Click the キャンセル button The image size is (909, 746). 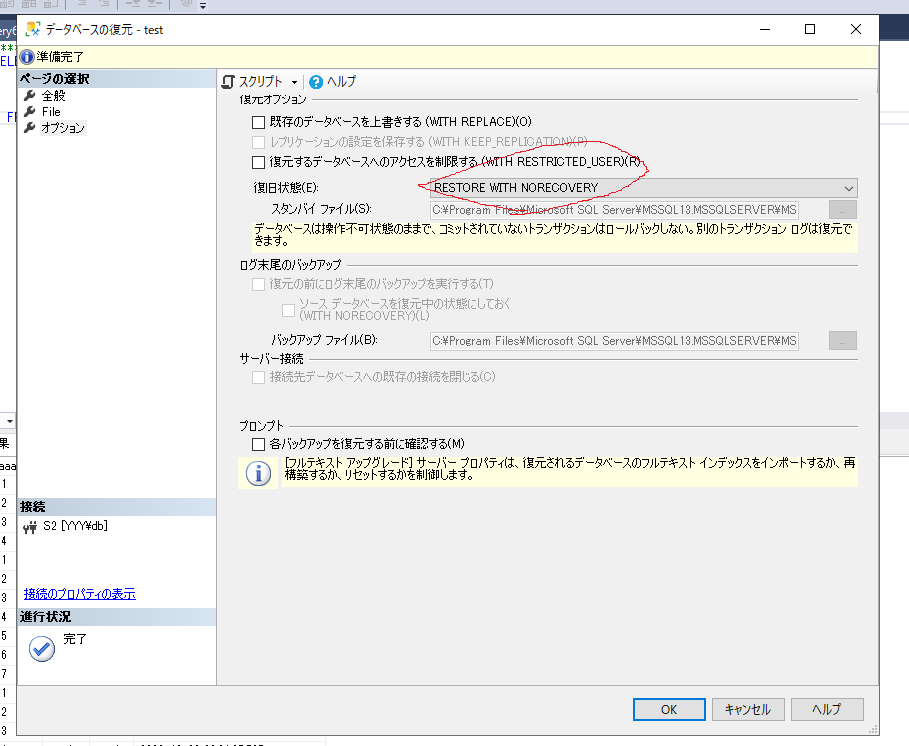pos(748,709)
